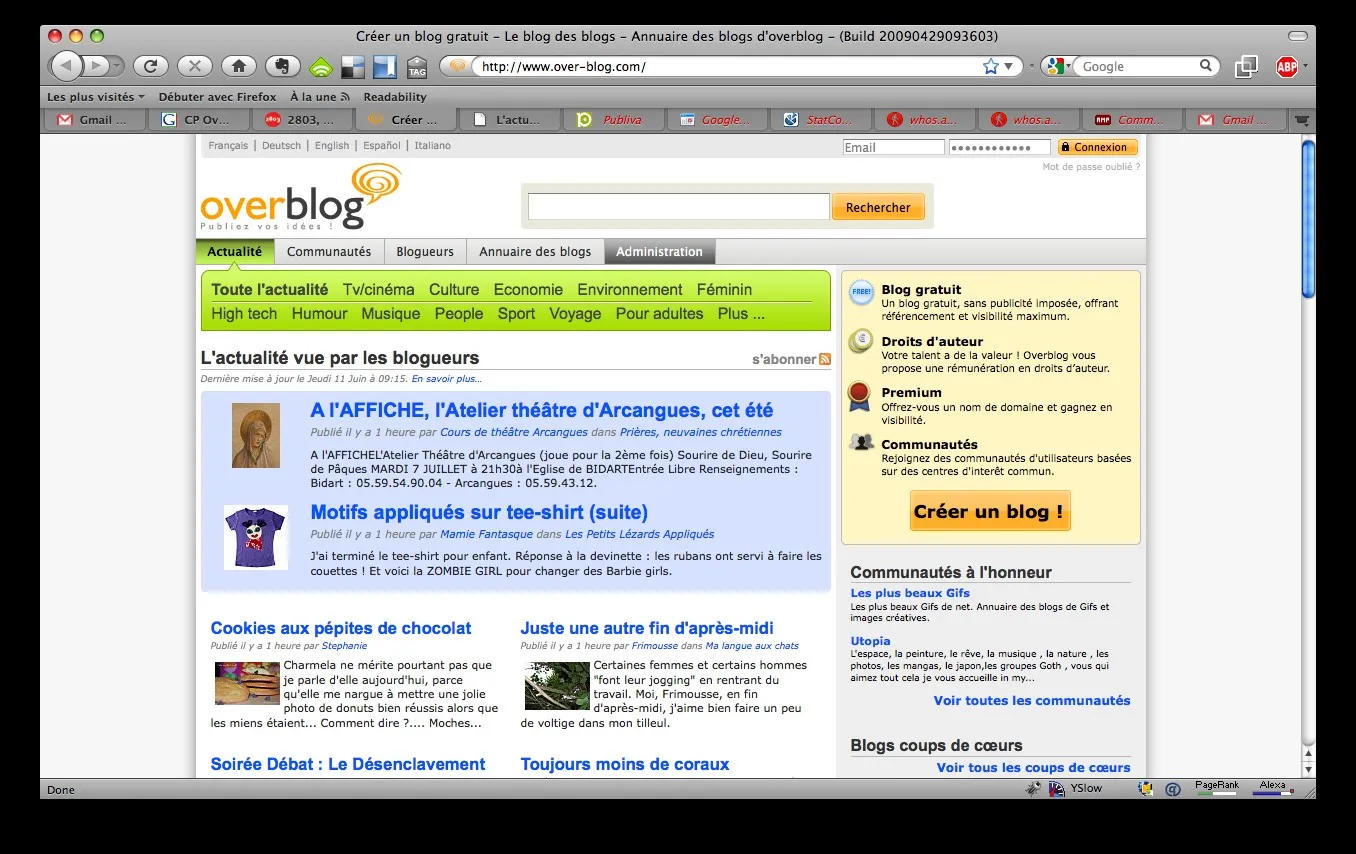The height and width of the screenshot is (854, 1356).
Task: Bookmark this page with the star icon
Action: (x=991, y=66)
